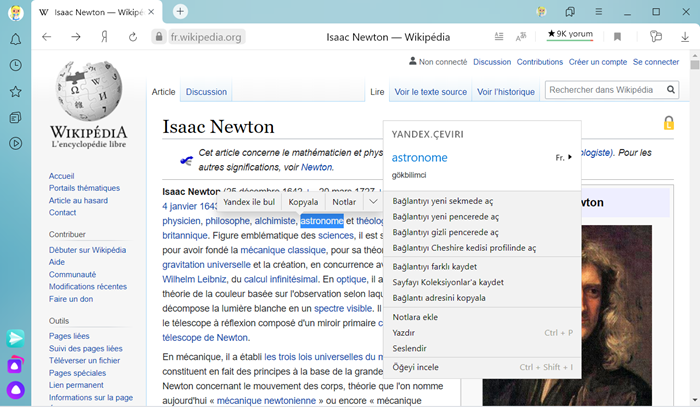Open 'Voir l'historique' tab
This screenshot has width=700, height=407.
tap(506, 91)
